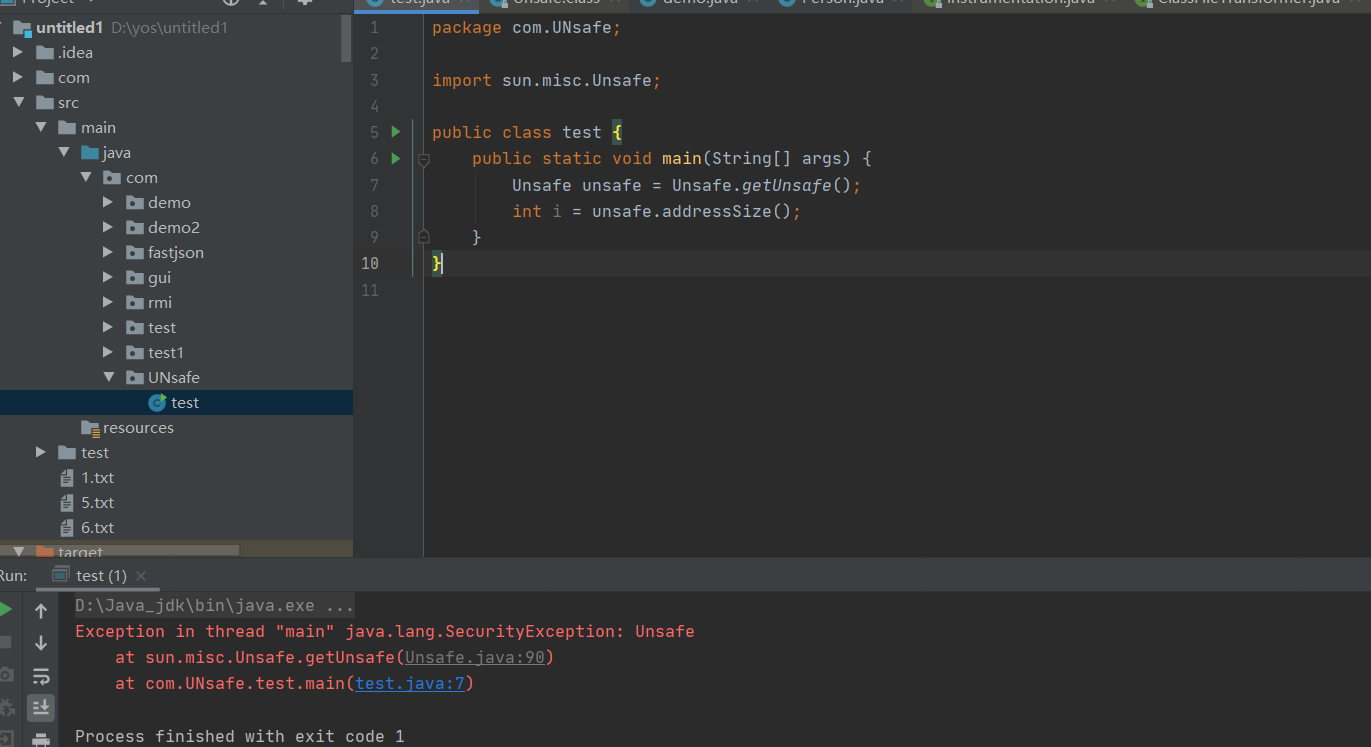1371x747 pixels.
Task: Select the resources folder
Action: point(138,428)
